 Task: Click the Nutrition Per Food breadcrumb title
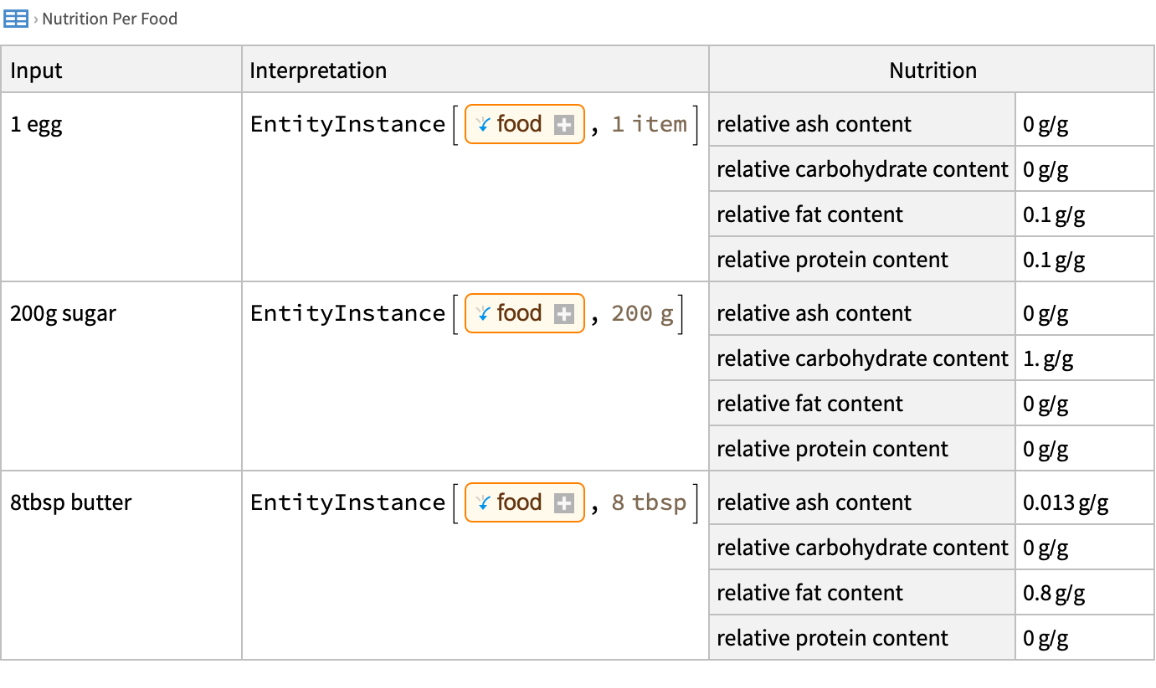tap(110, 19)
